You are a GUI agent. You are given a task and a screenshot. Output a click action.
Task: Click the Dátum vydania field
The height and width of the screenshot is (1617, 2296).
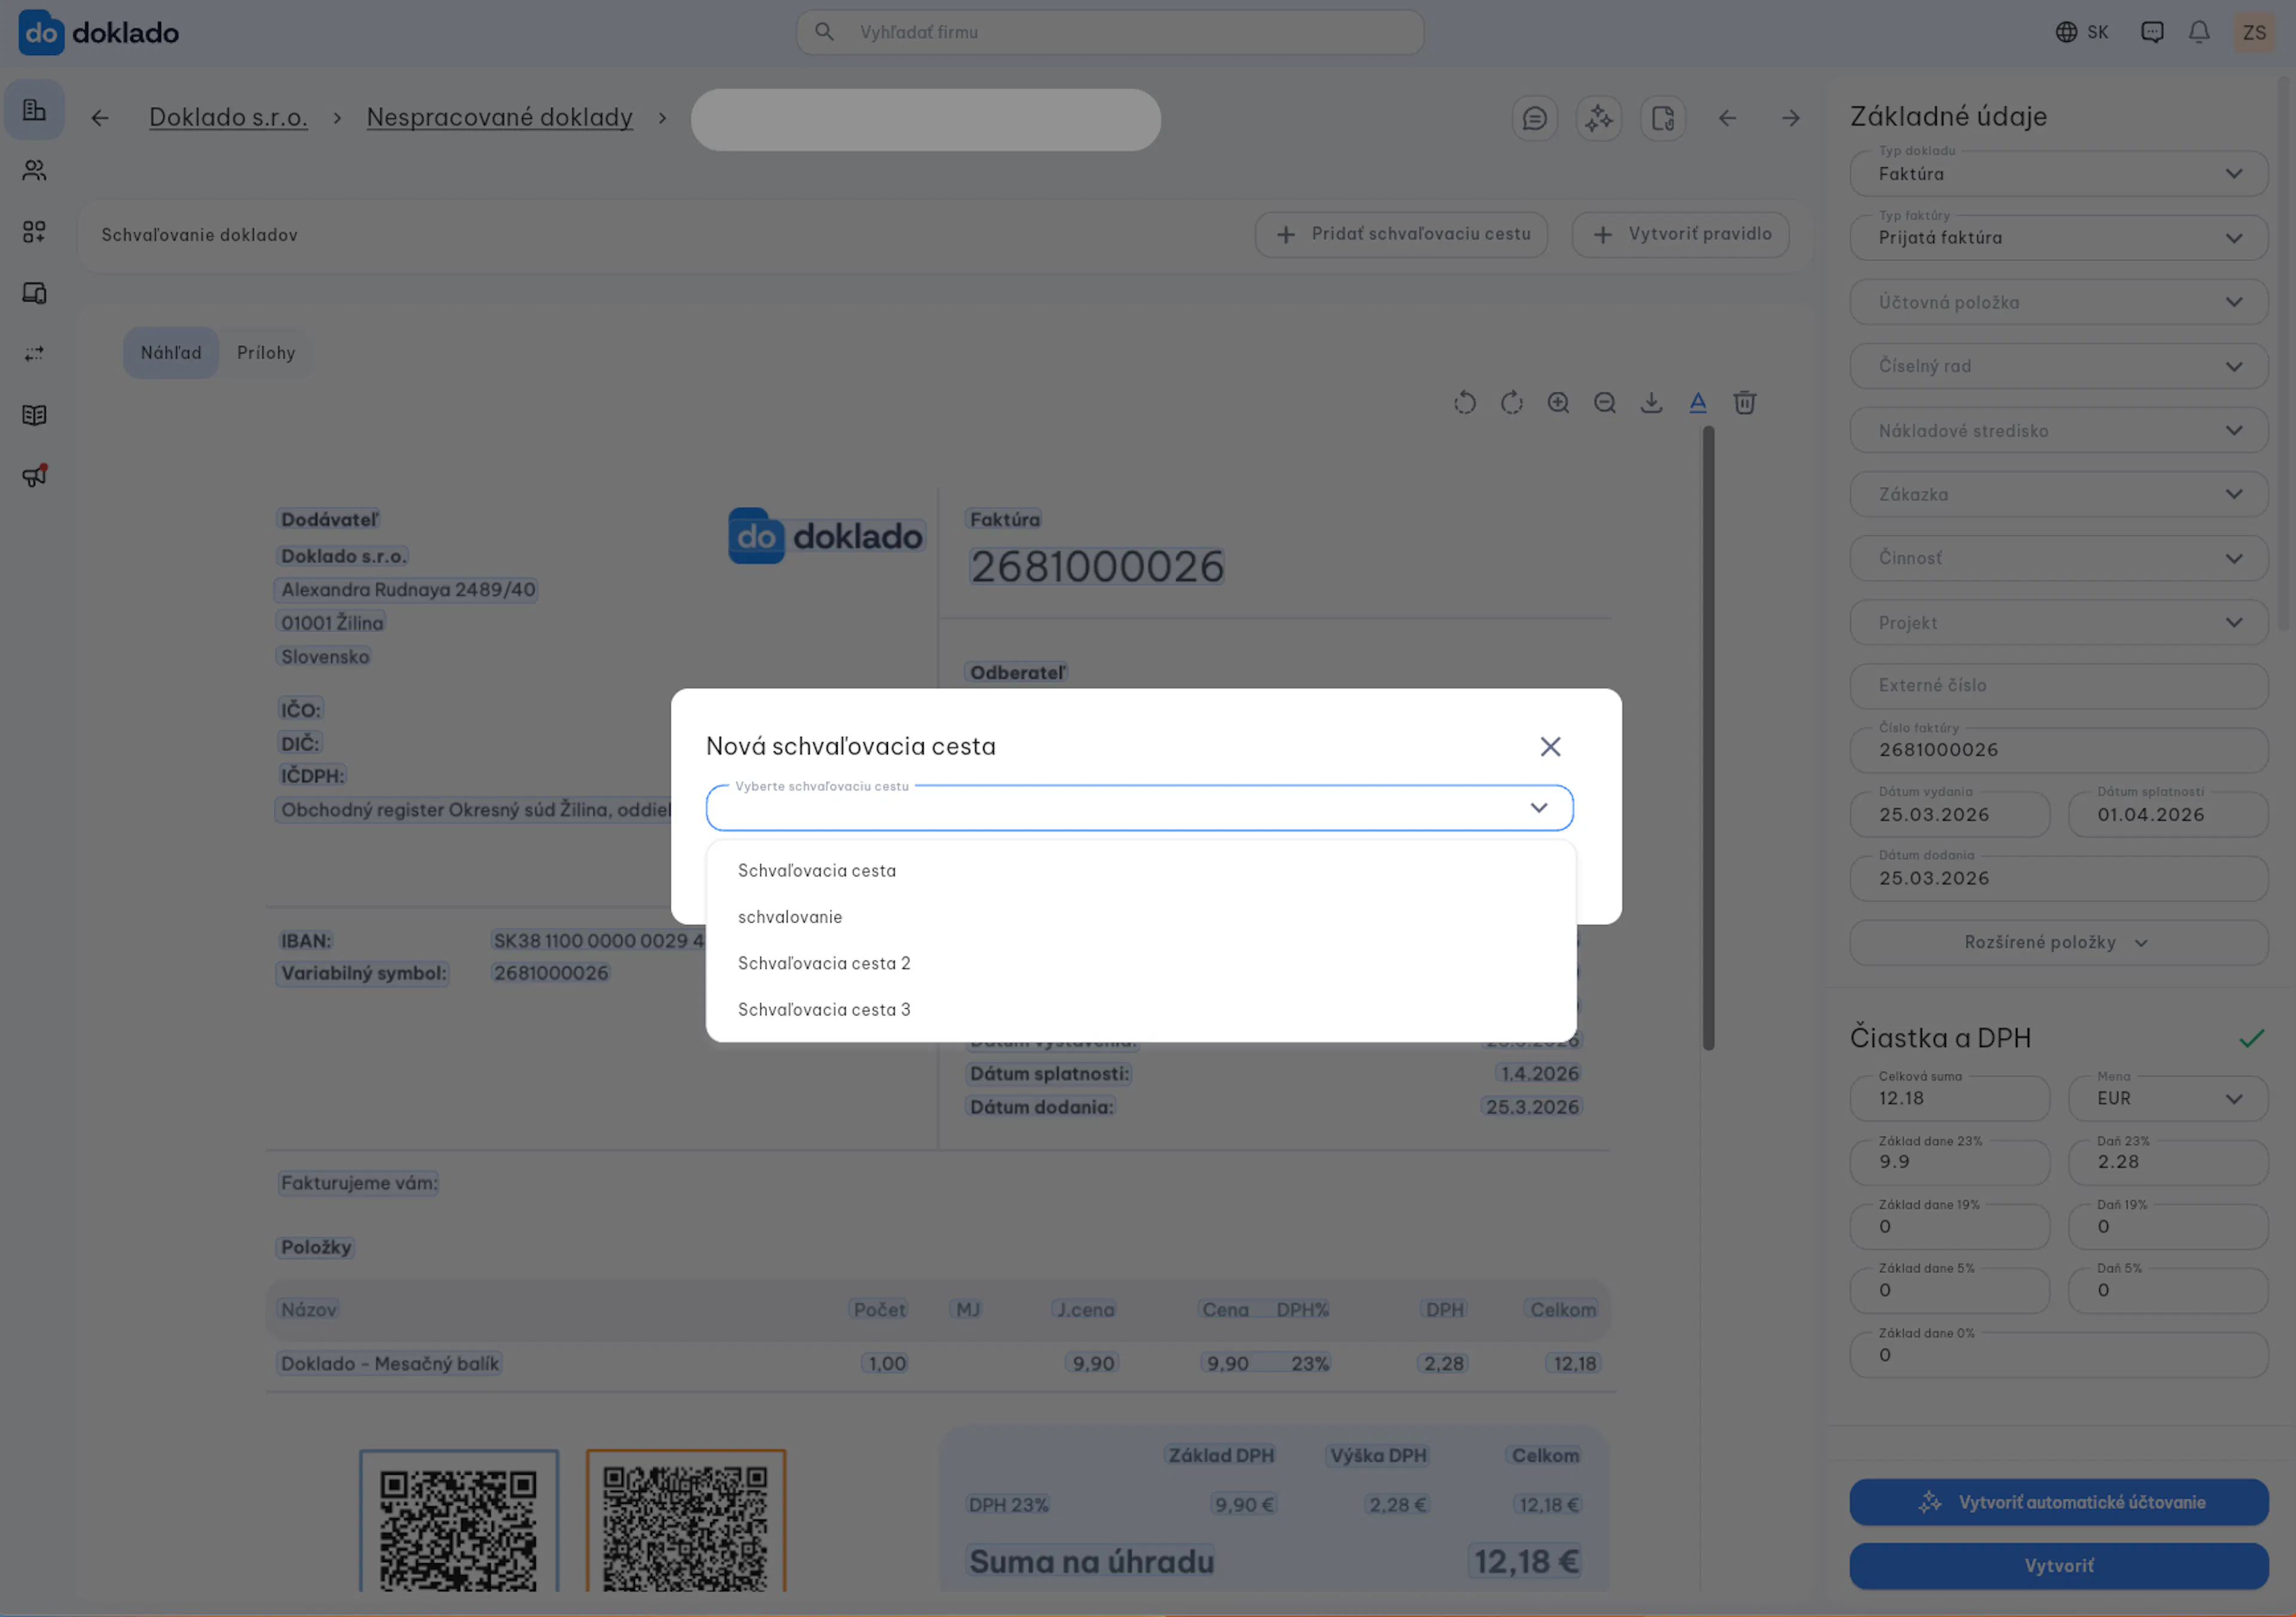tap(1949, 815)
